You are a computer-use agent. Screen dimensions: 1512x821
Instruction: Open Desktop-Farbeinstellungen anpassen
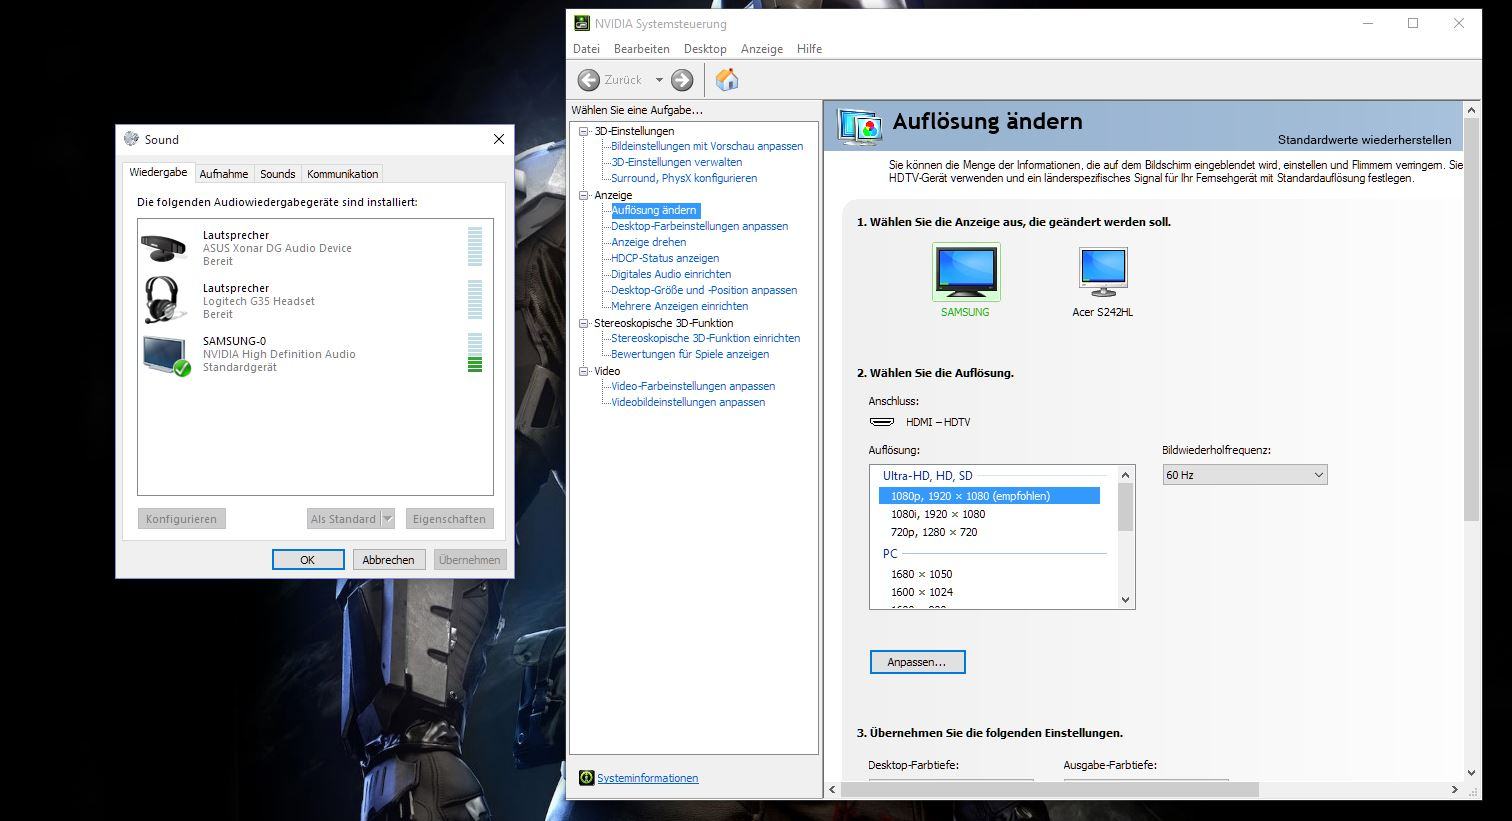[700, 226]
